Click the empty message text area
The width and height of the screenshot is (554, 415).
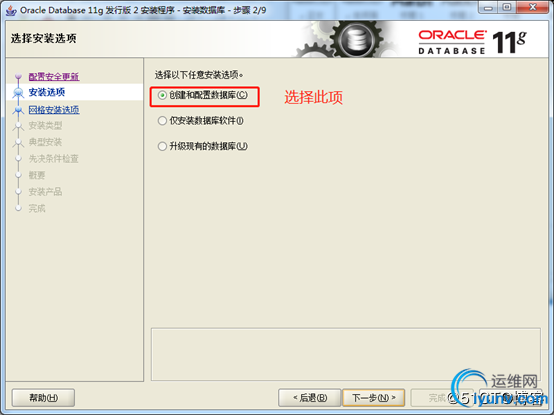pos(346,354)
